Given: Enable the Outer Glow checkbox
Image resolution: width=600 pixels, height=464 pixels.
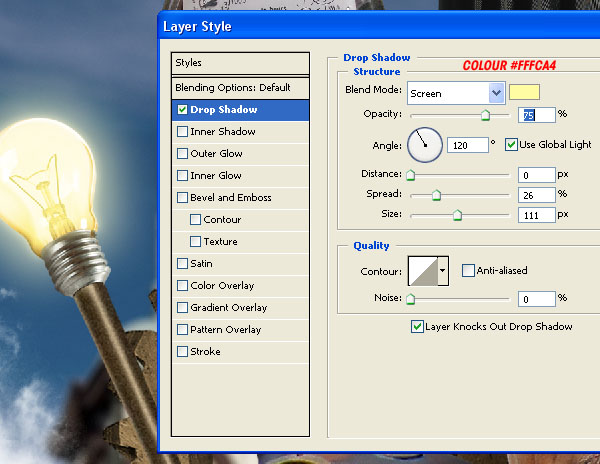Looking at the screenshot, I should coord(183,153).
